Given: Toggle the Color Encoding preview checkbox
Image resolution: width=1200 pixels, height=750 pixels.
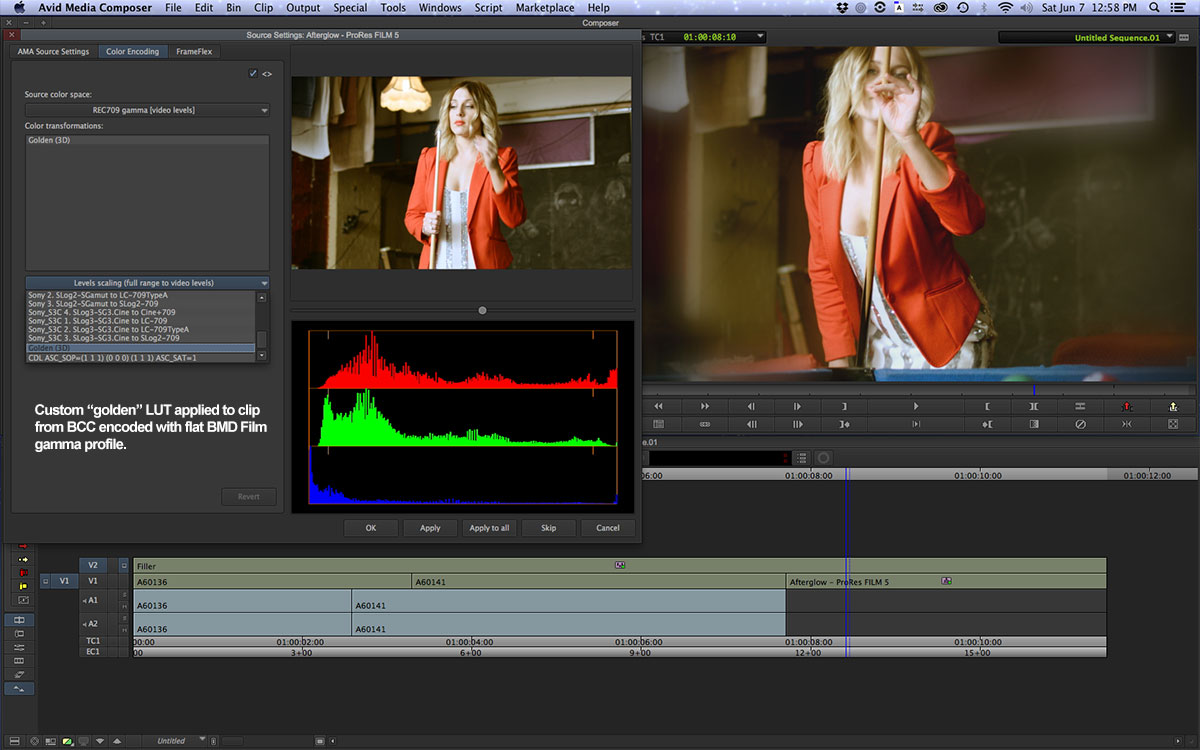Looking at the screenshot, I should click(x=253, y=73).
